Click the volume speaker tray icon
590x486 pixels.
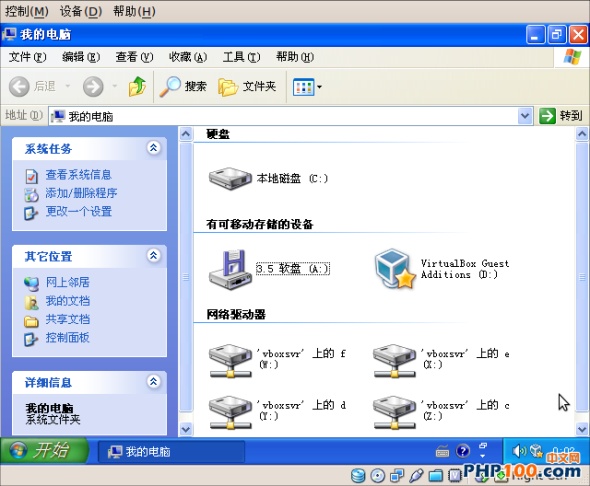click(519, 450)
